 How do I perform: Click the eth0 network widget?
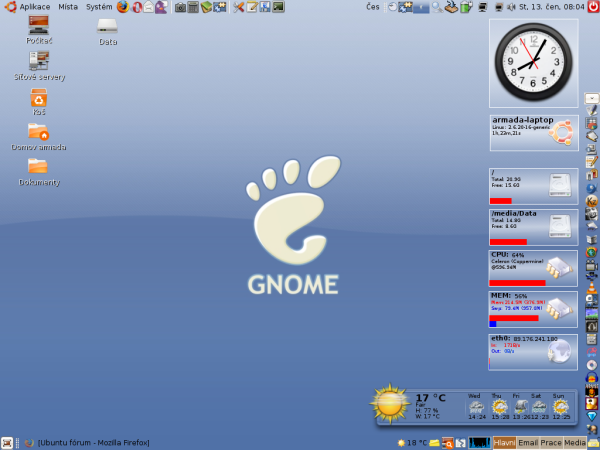[533, 352]
